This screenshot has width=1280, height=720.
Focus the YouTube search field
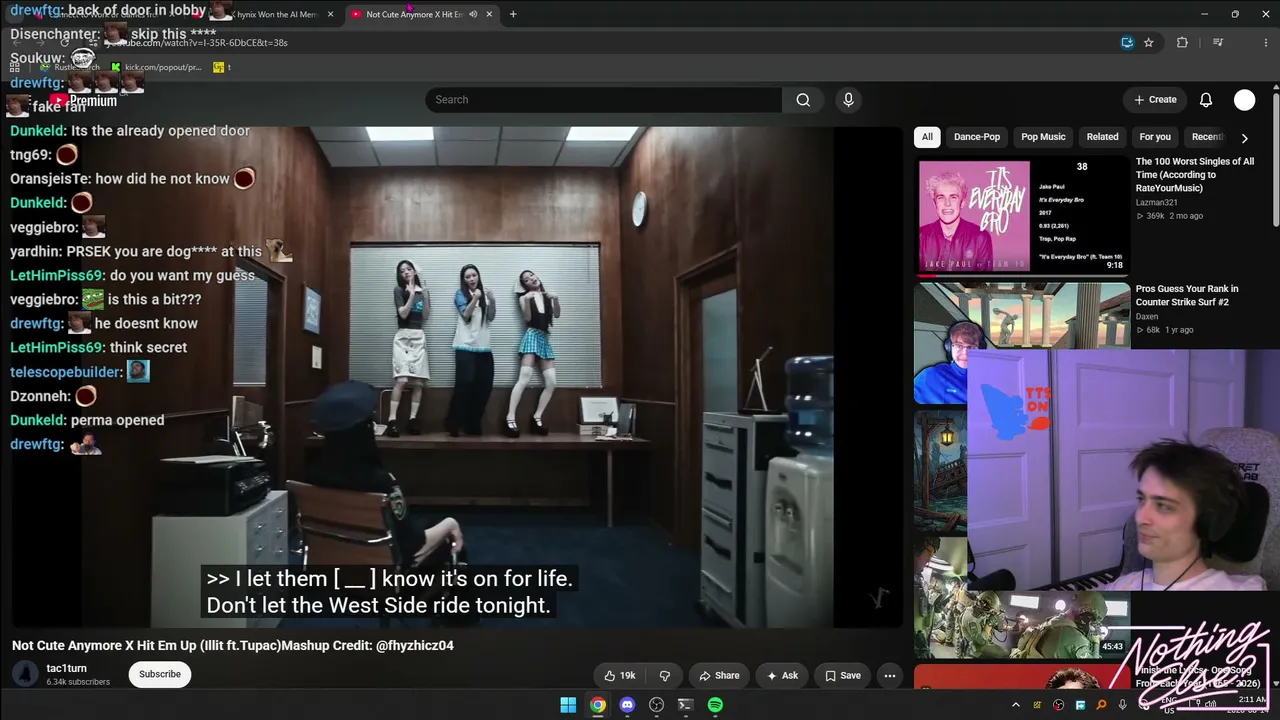604,100
